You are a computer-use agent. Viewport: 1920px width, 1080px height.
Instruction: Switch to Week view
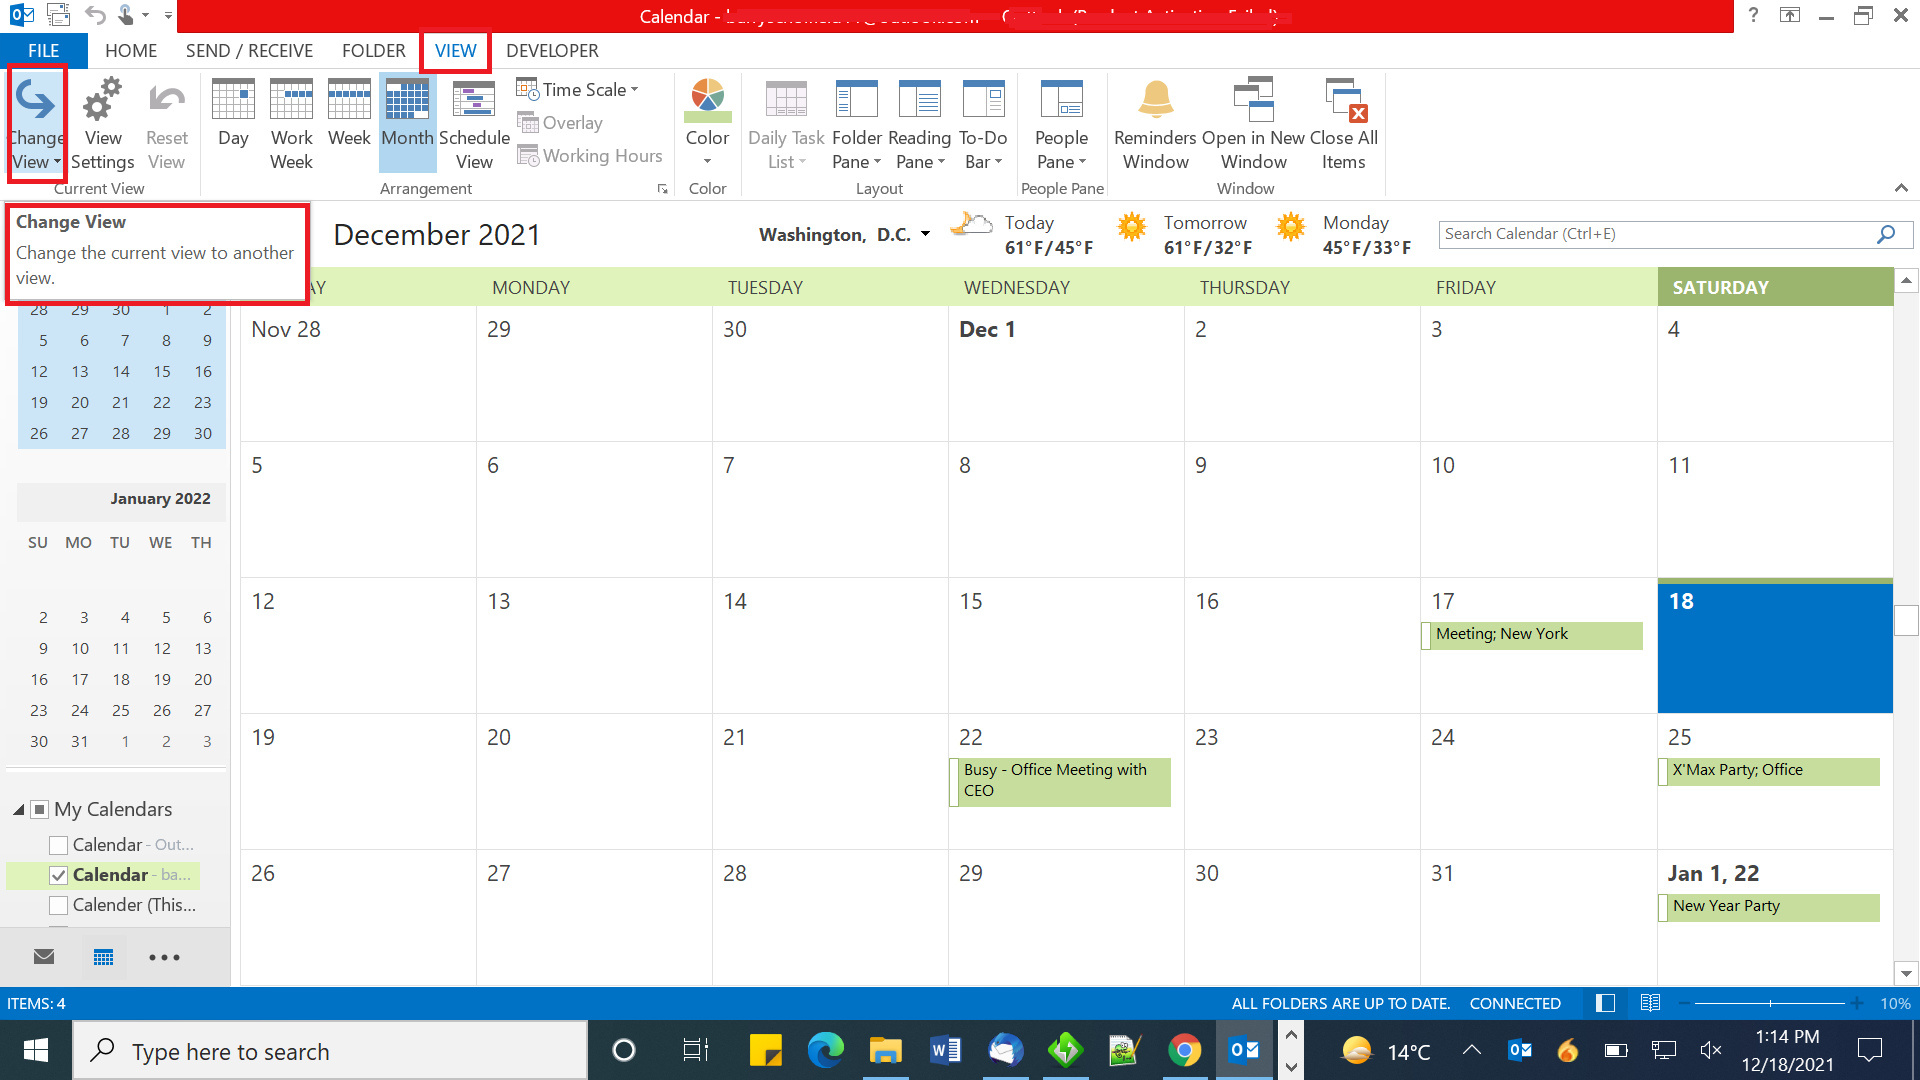[347, 119]
